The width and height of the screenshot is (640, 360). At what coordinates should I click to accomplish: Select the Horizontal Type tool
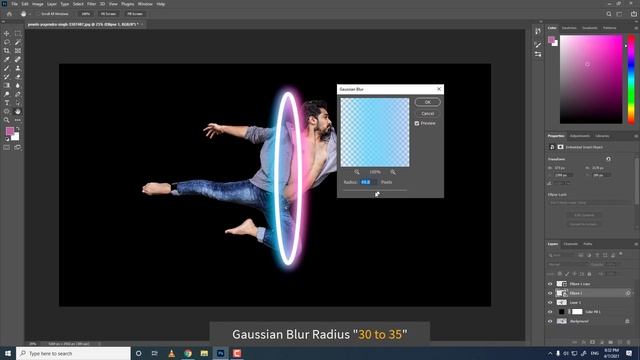(x=7, y=102)
